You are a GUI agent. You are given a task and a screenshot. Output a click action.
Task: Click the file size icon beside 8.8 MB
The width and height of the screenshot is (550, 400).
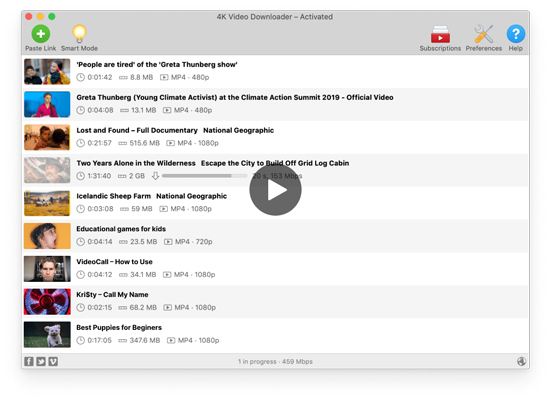[123, 78]
